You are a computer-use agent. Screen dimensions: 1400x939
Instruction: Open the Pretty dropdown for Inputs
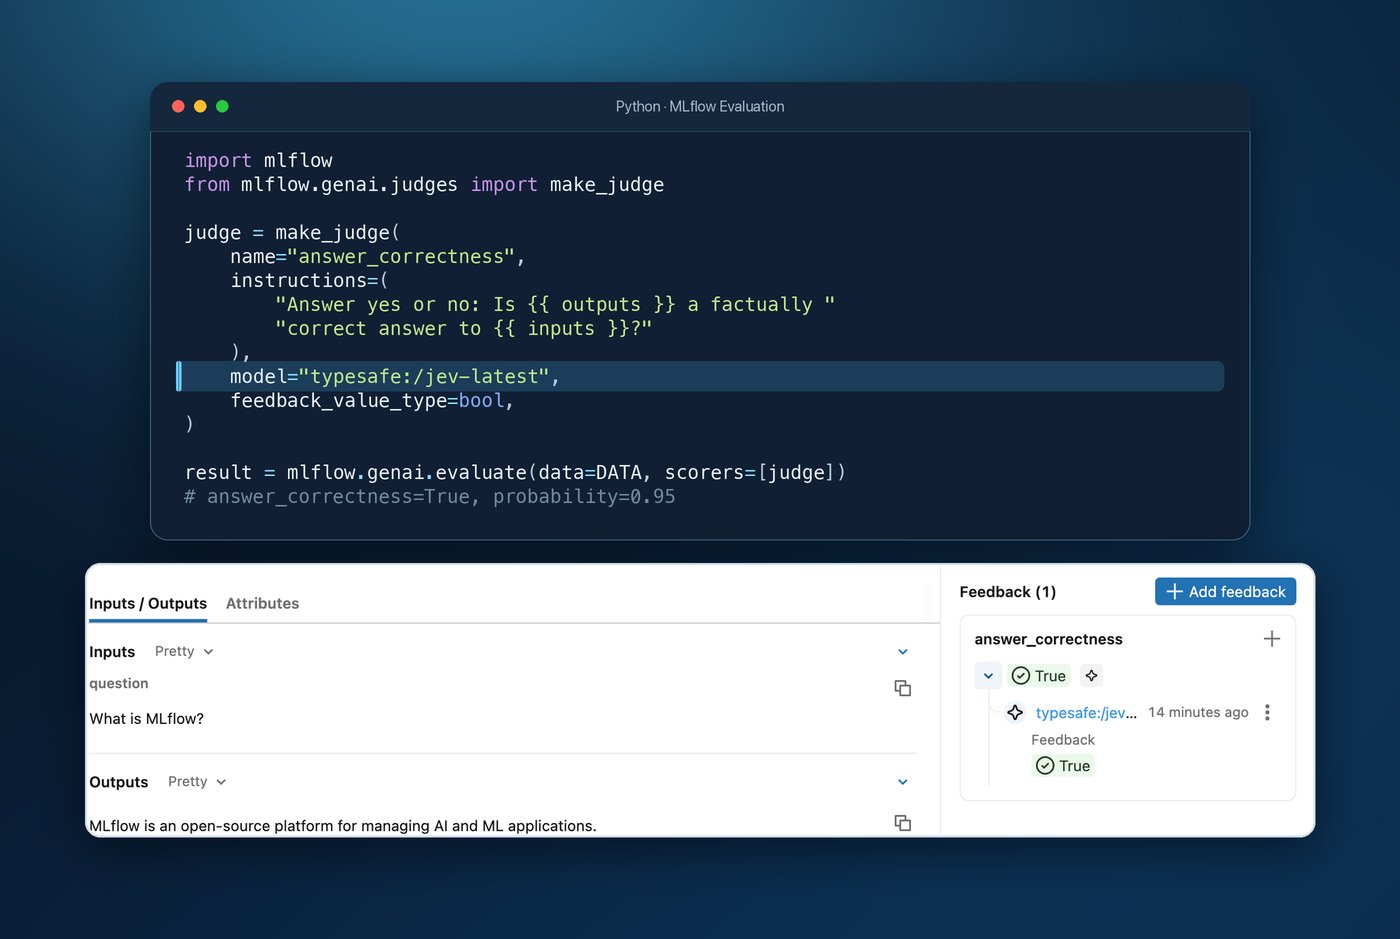click(184, 651)
